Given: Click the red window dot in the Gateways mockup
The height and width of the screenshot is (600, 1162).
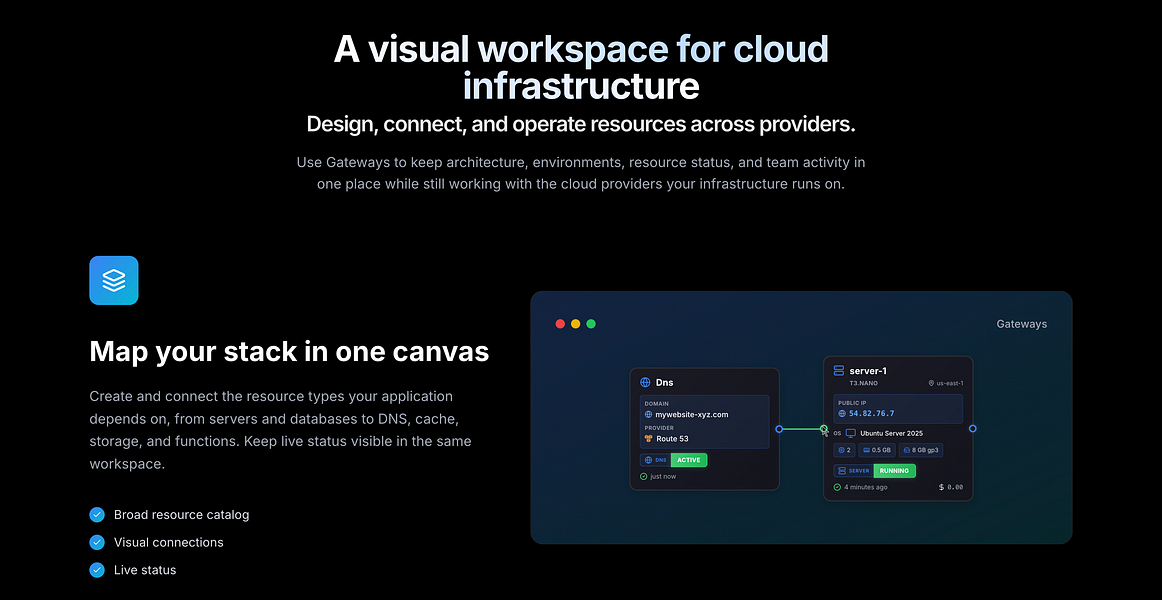Looking at the screenshot, I should pyautogui.click(x=560, y=324).
